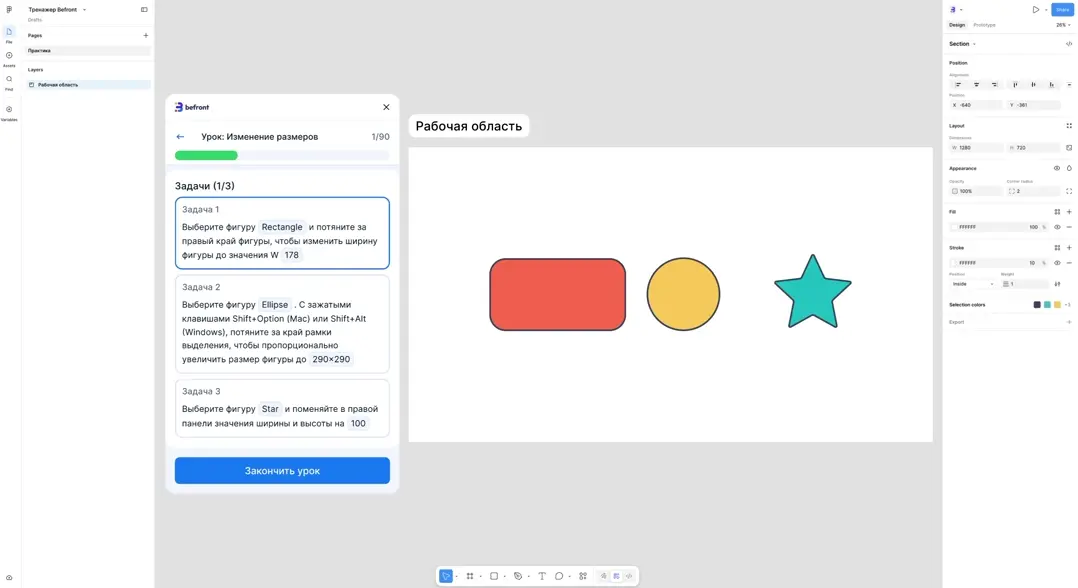The height and width of the screenshot is (588, 1078).
Task: Open the Find search panel
Action: point(9,82)
